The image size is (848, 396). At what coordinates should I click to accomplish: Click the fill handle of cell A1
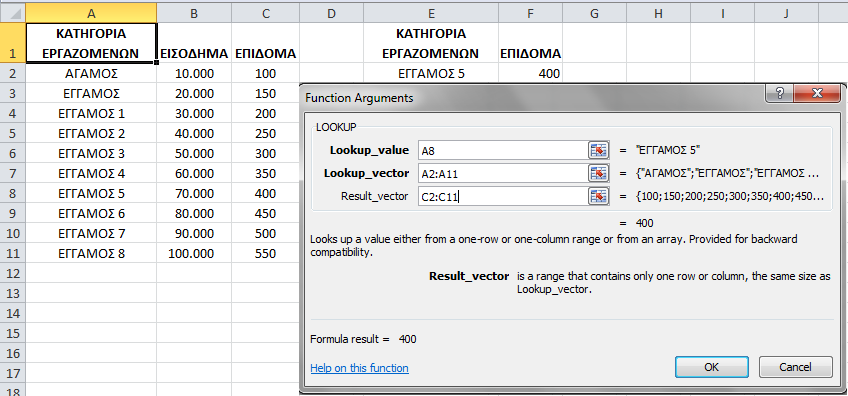click(156, 63)
